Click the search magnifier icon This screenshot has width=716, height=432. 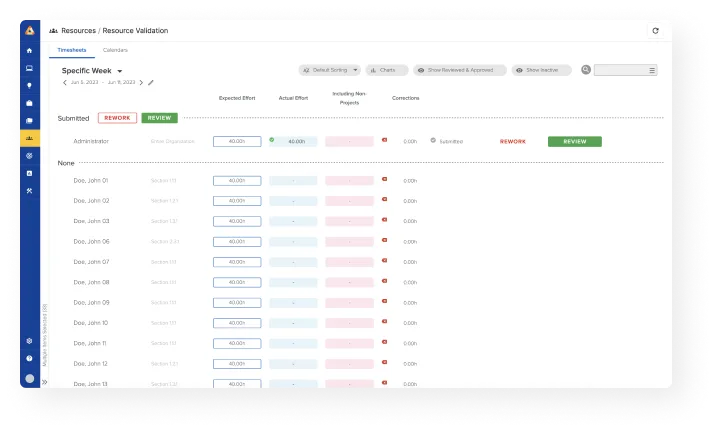(x=586, y=70)
